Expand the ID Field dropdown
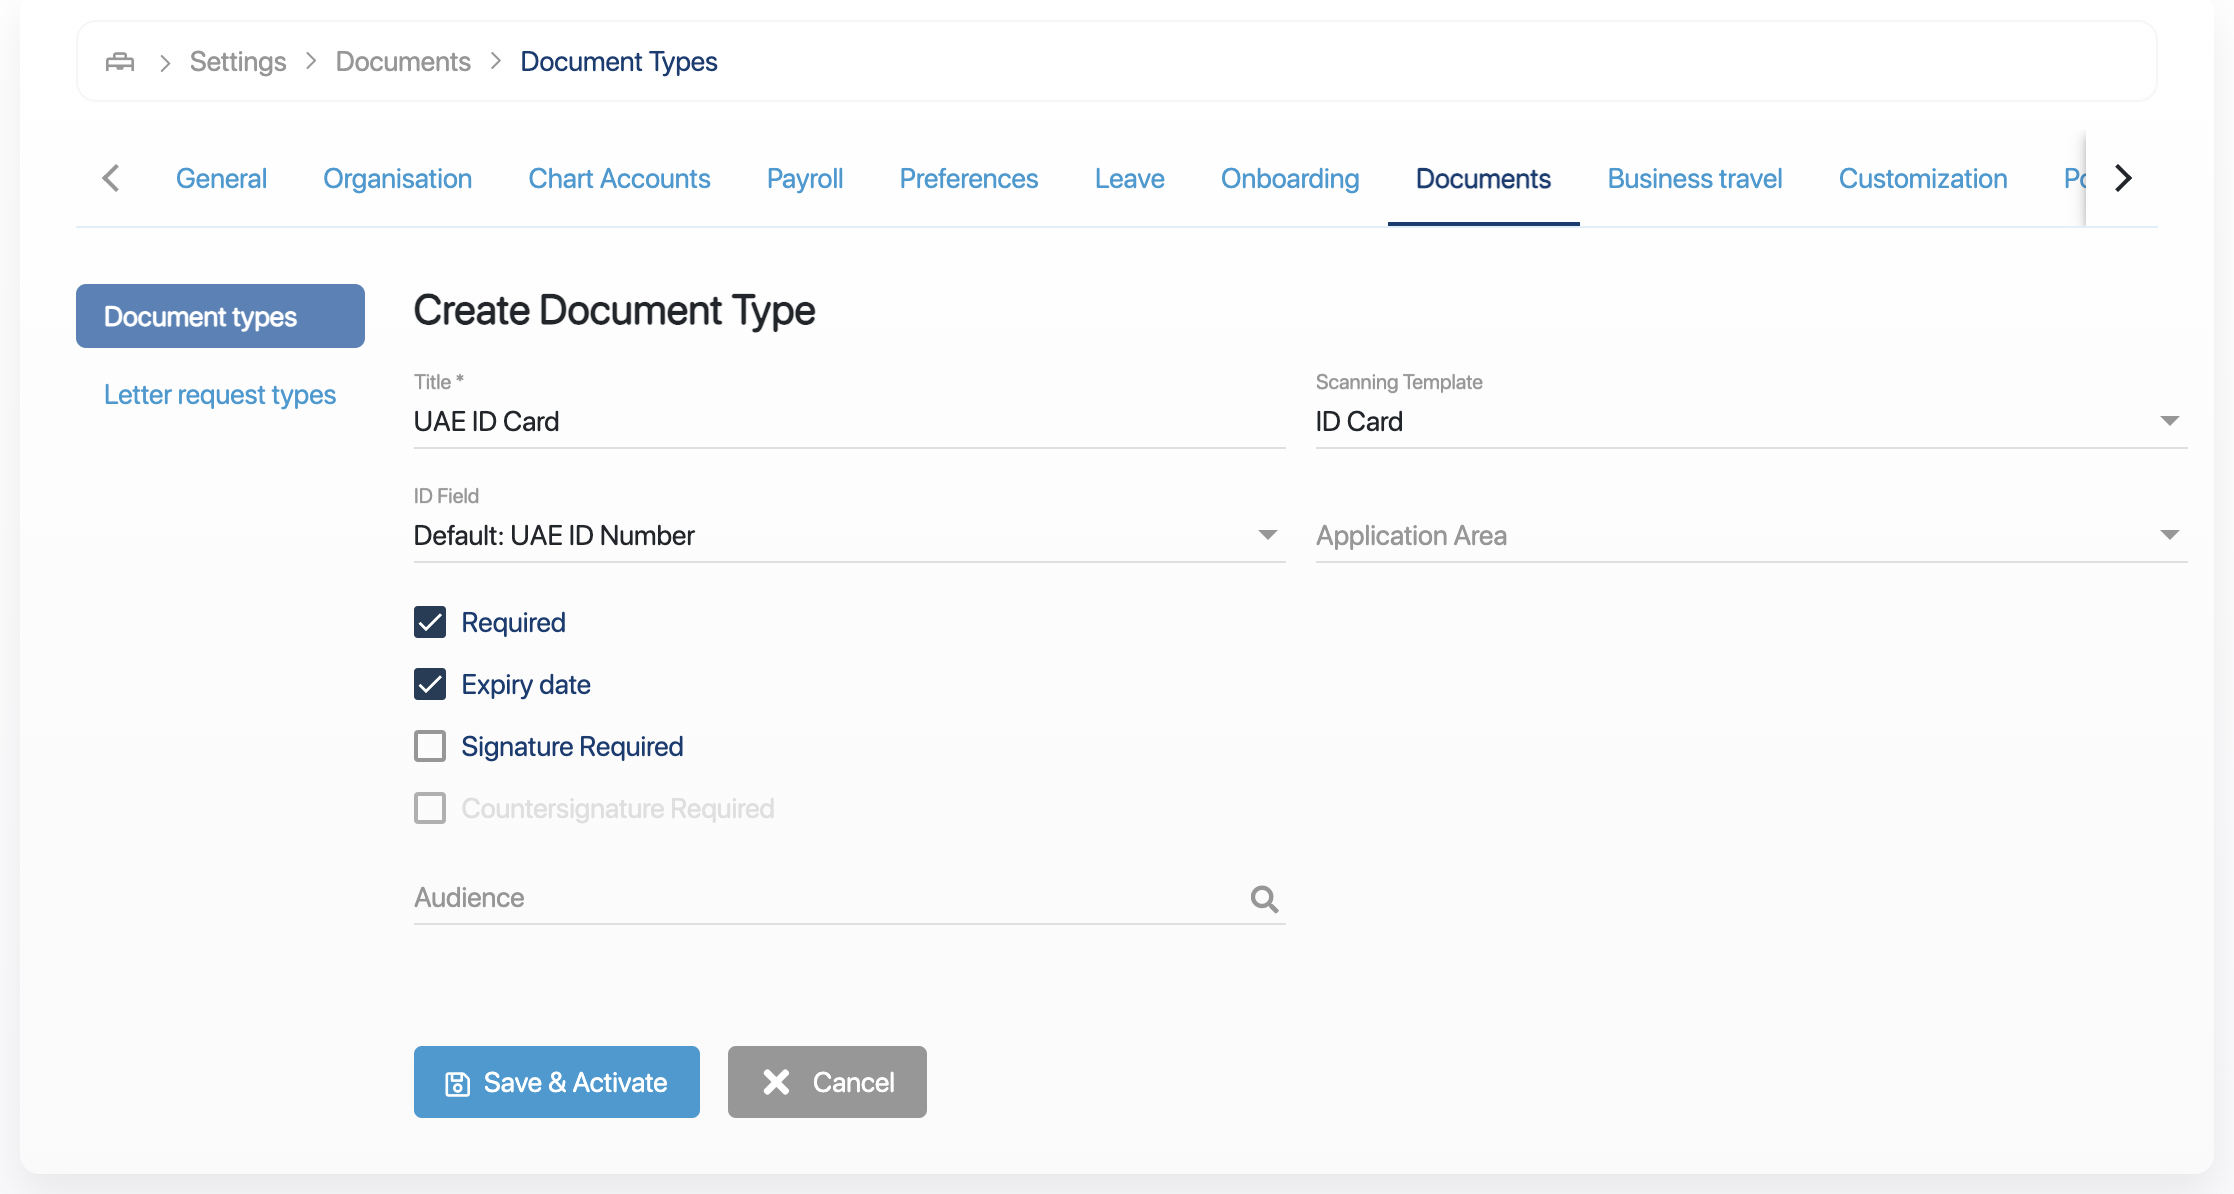 [x=1266, y=535]
